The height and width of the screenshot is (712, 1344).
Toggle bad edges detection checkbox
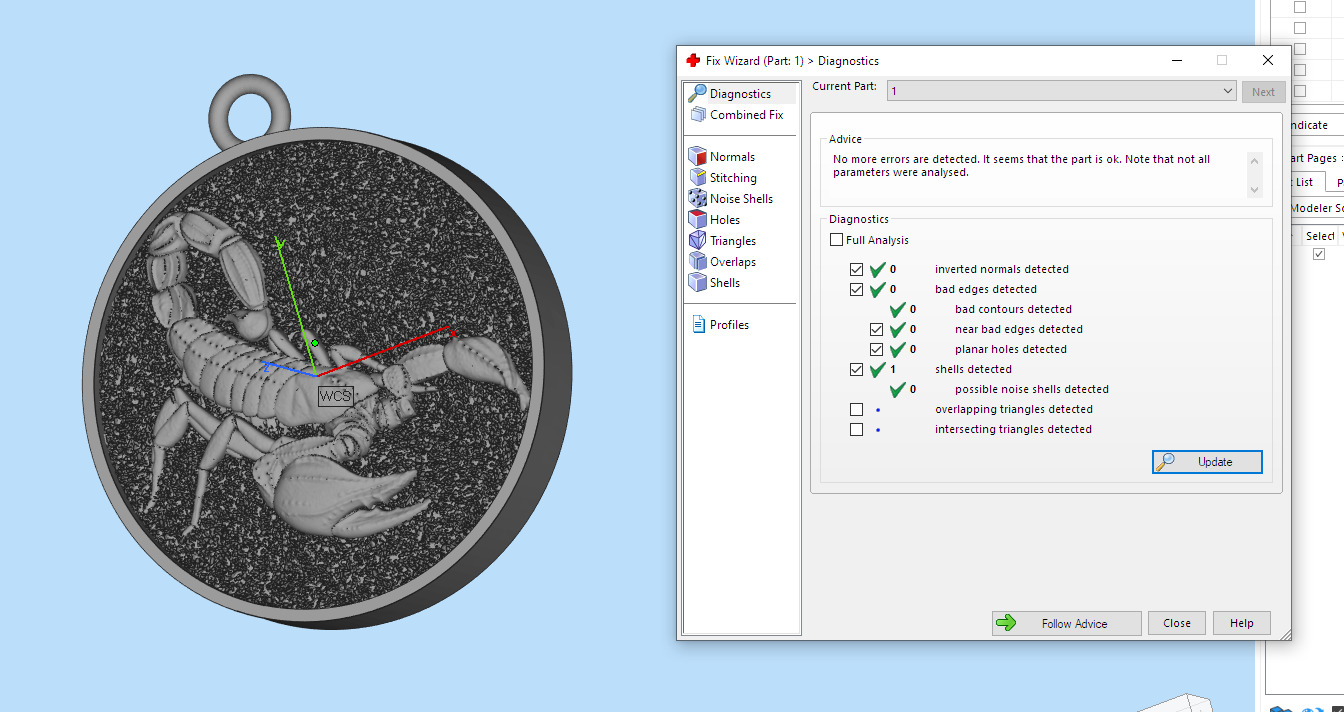[856, 289]
